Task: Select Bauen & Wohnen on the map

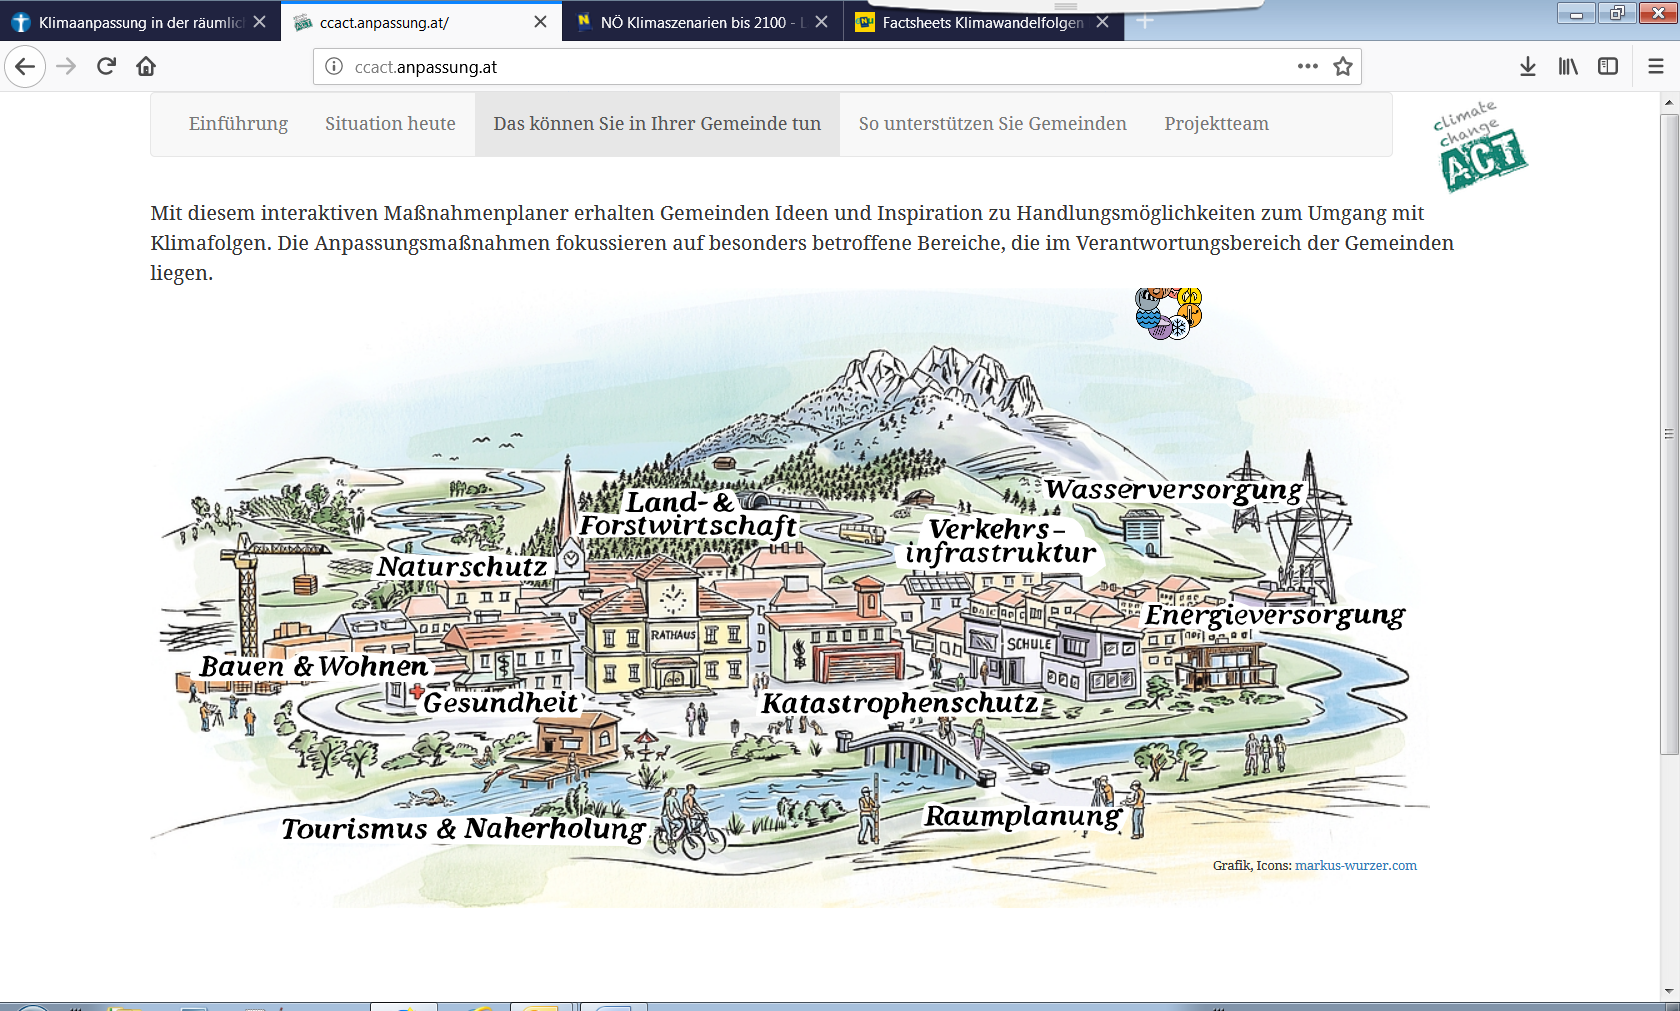Action: 314,667
